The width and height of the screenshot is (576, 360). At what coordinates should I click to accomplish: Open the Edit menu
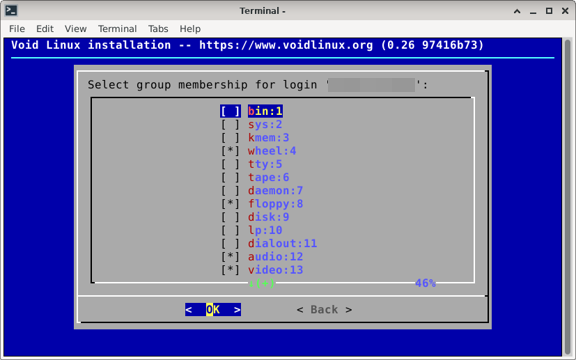pos(45,29)
